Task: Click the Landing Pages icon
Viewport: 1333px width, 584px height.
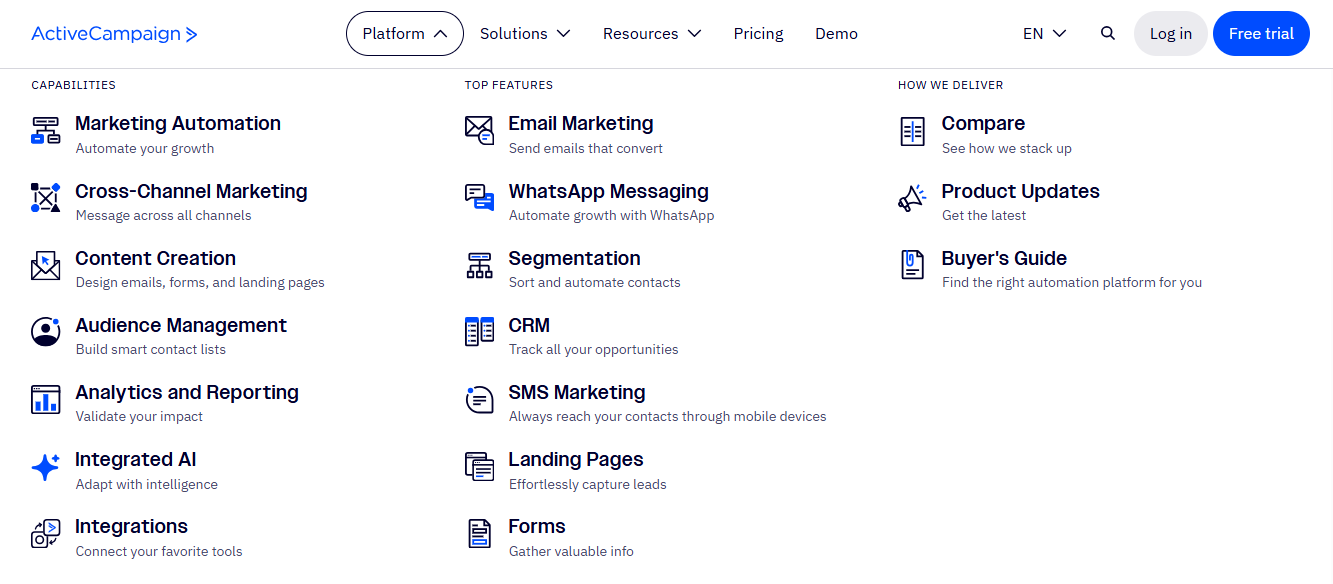Action: point(480,466)
